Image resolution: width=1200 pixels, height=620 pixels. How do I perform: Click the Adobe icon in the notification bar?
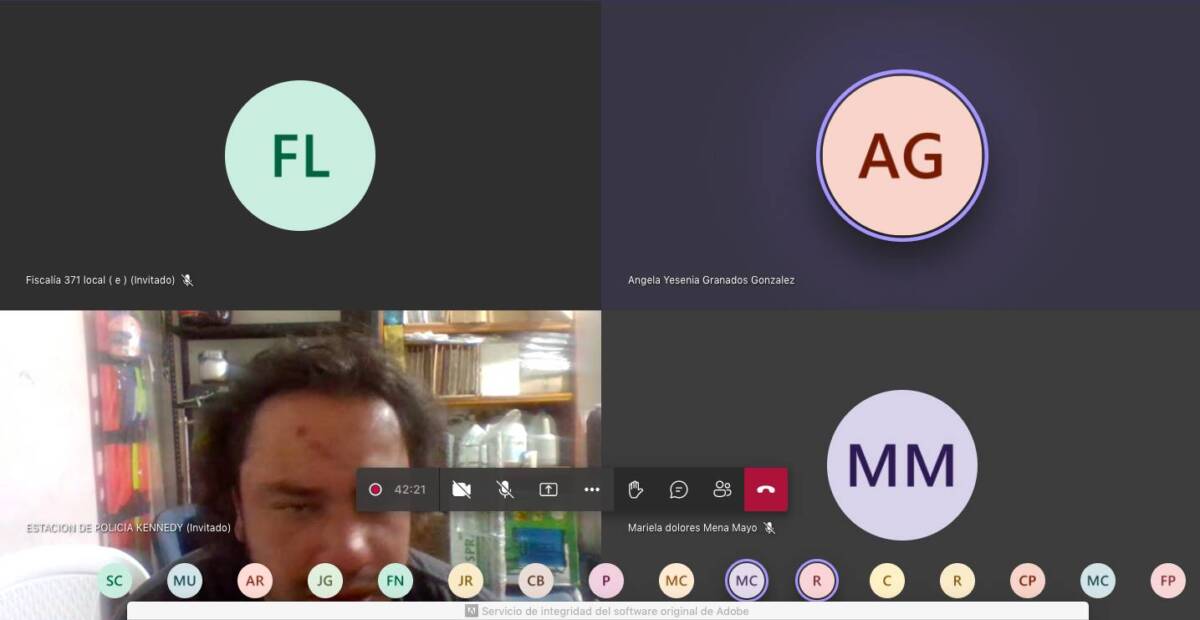pos(471,611)
